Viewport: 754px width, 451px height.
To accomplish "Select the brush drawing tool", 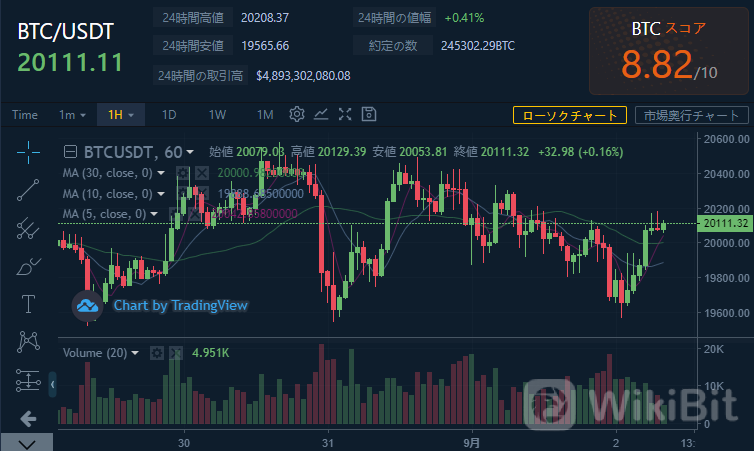I will point(28,266).
